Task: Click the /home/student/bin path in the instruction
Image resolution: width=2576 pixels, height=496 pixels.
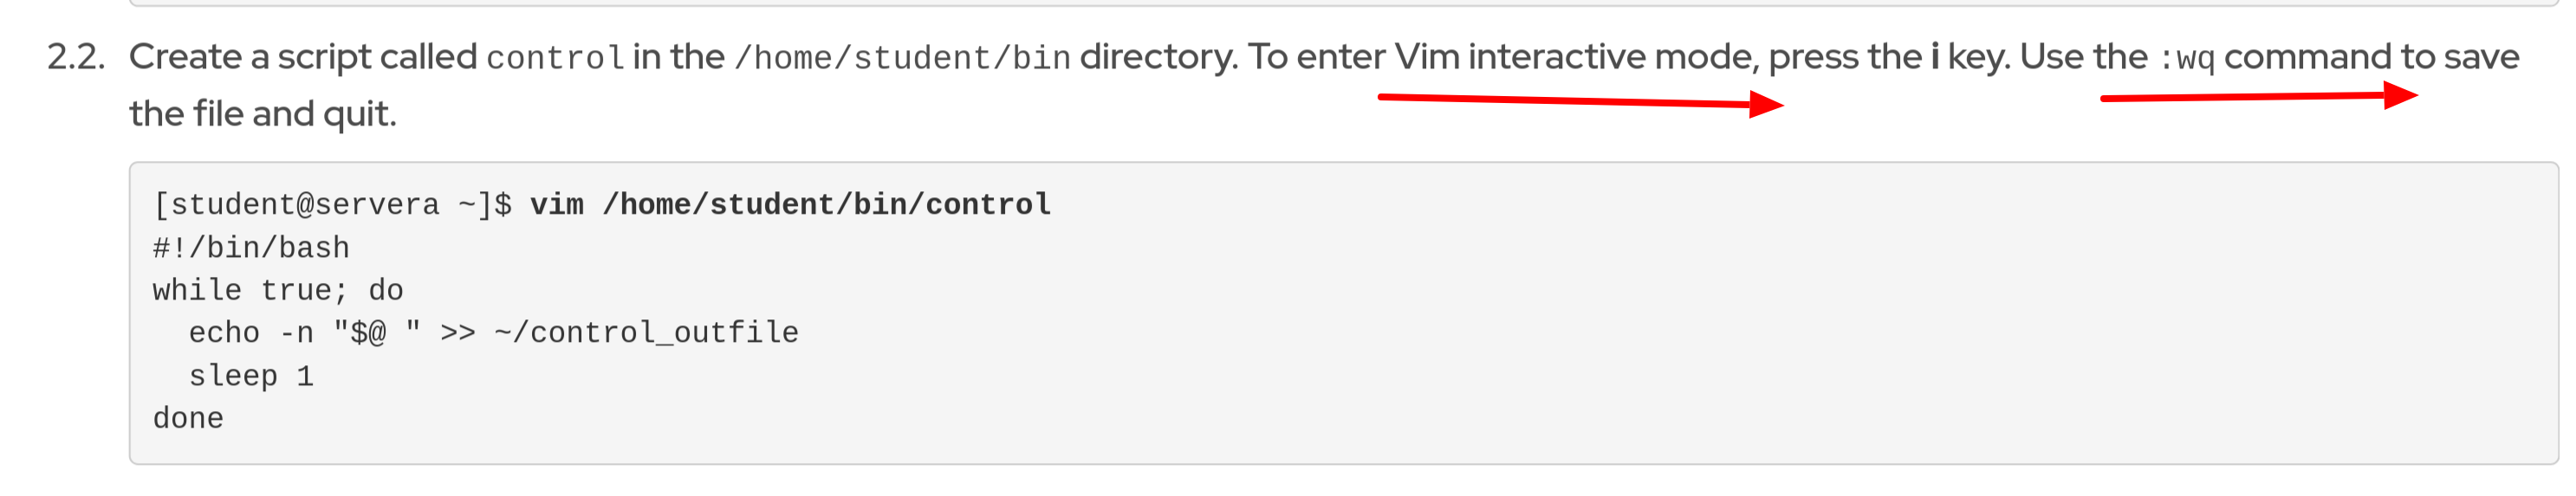Action: click(902, 58)
